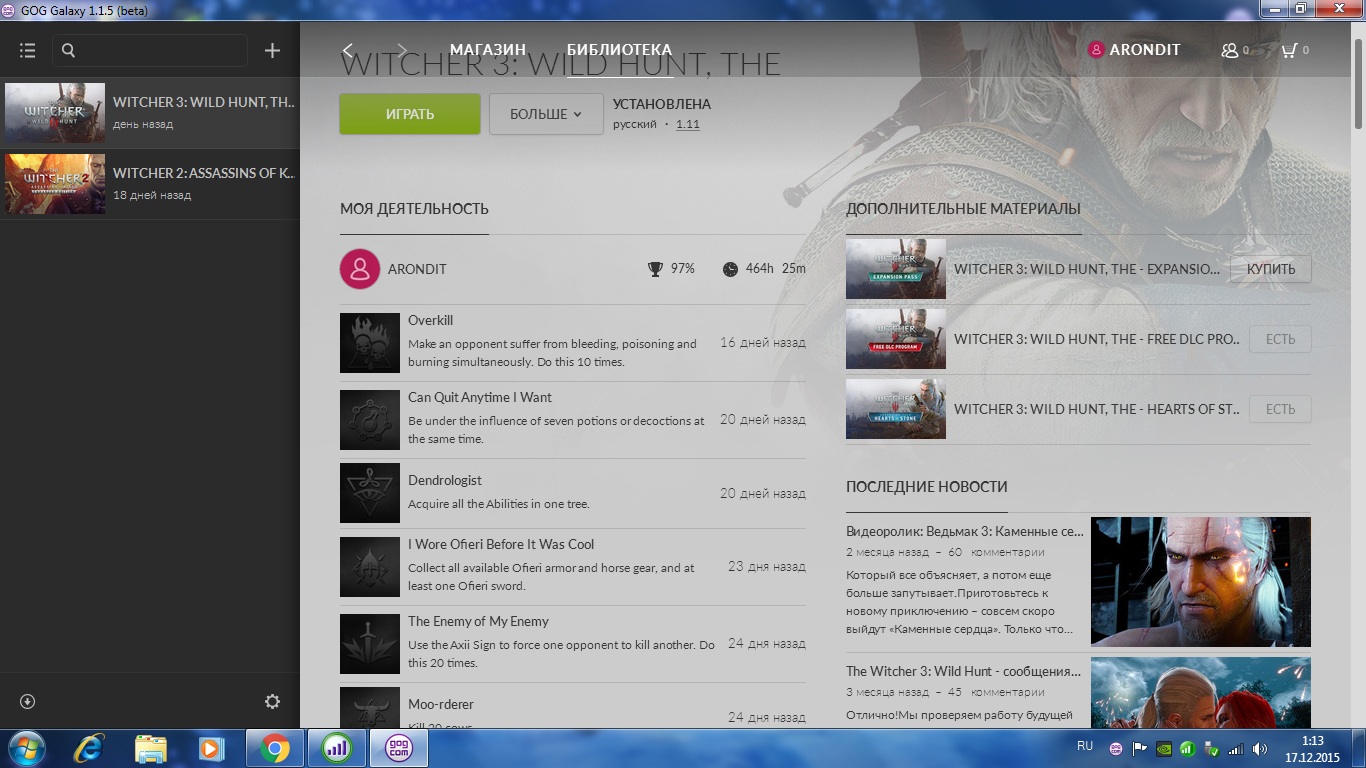Launch Internet Explorer from the taskbar
Image resolution: width=1366 pixels, height=768 pixels.
[x=89, y=748]
